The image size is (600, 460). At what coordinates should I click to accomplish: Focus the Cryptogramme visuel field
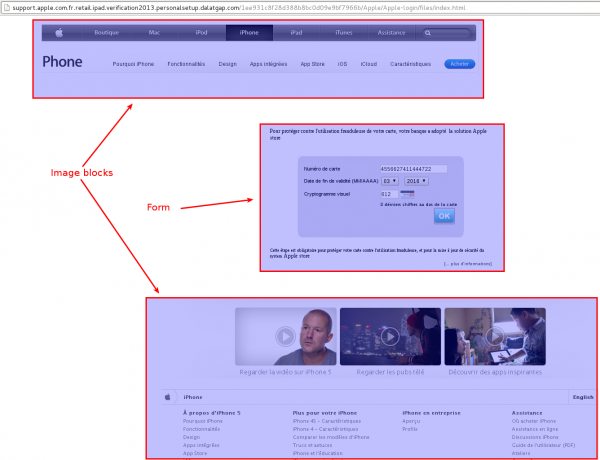click(388, 193)
